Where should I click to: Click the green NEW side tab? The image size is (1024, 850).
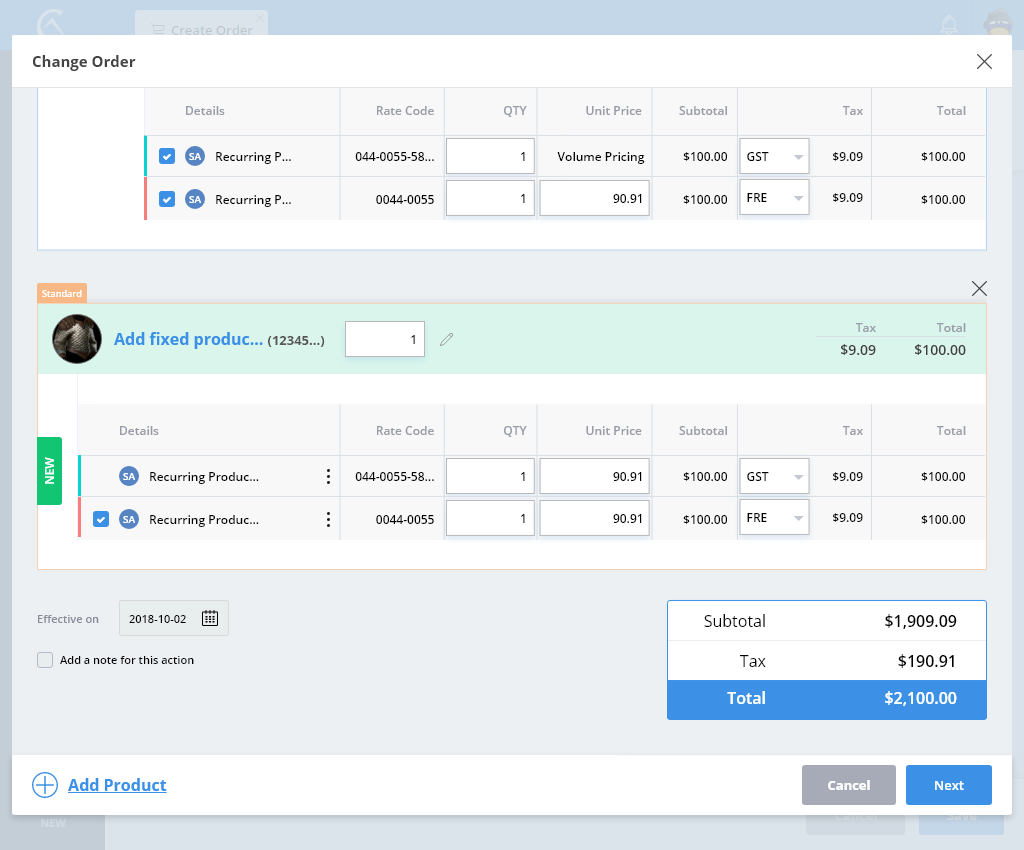point(49,471)
